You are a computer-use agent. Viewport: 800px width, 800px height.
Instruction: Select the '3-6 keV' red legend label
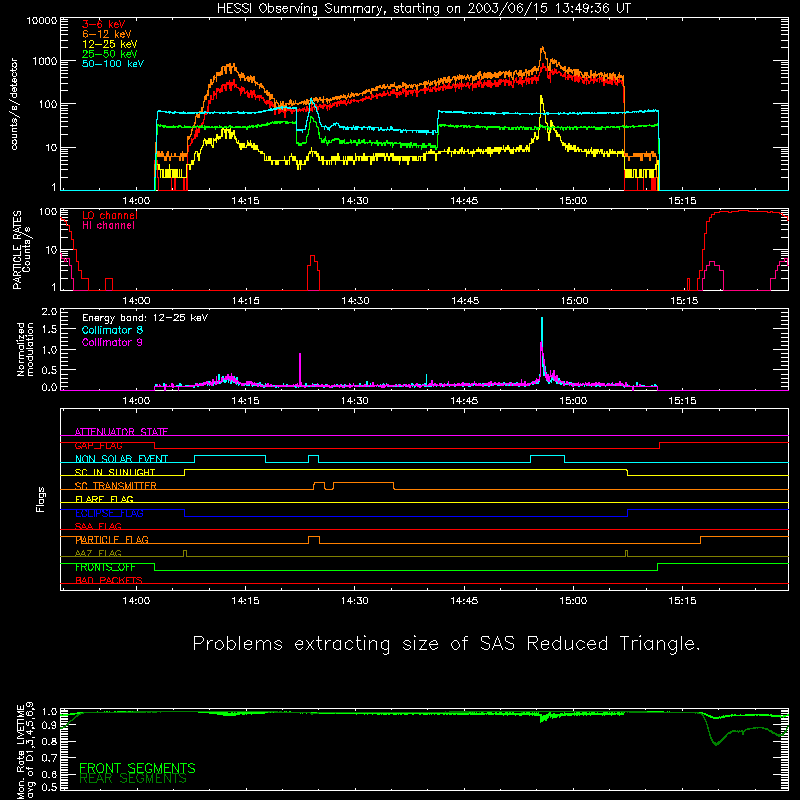pyautogui.click(x=103, y=24)
